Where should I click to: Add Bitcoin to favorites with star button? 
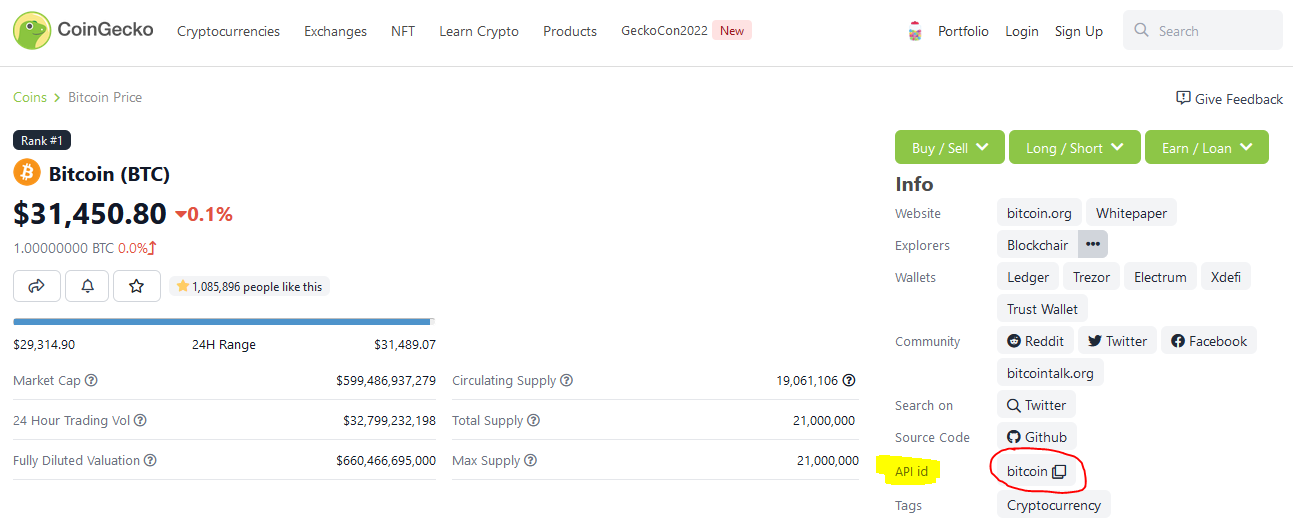[137, 286]
